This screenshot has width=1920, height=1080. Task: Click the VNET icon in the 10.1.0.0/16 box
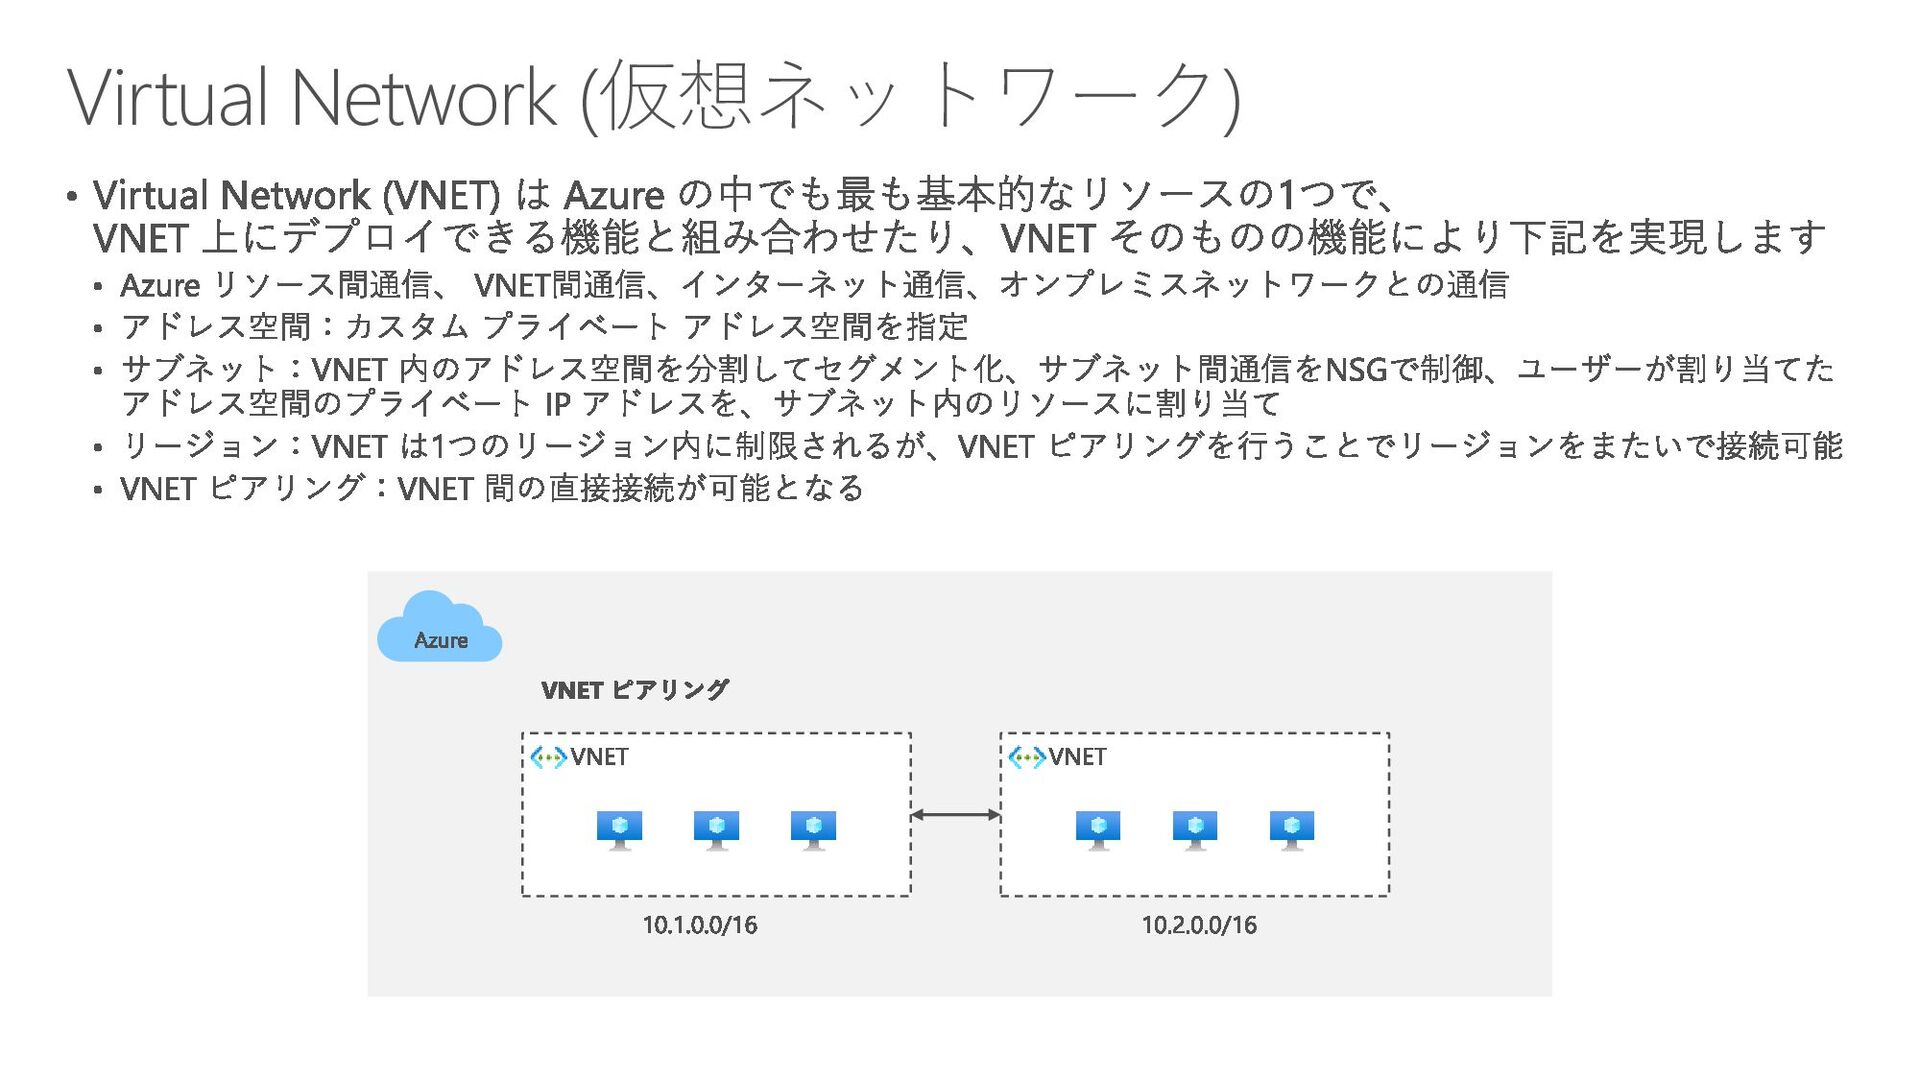pos(548,758)
